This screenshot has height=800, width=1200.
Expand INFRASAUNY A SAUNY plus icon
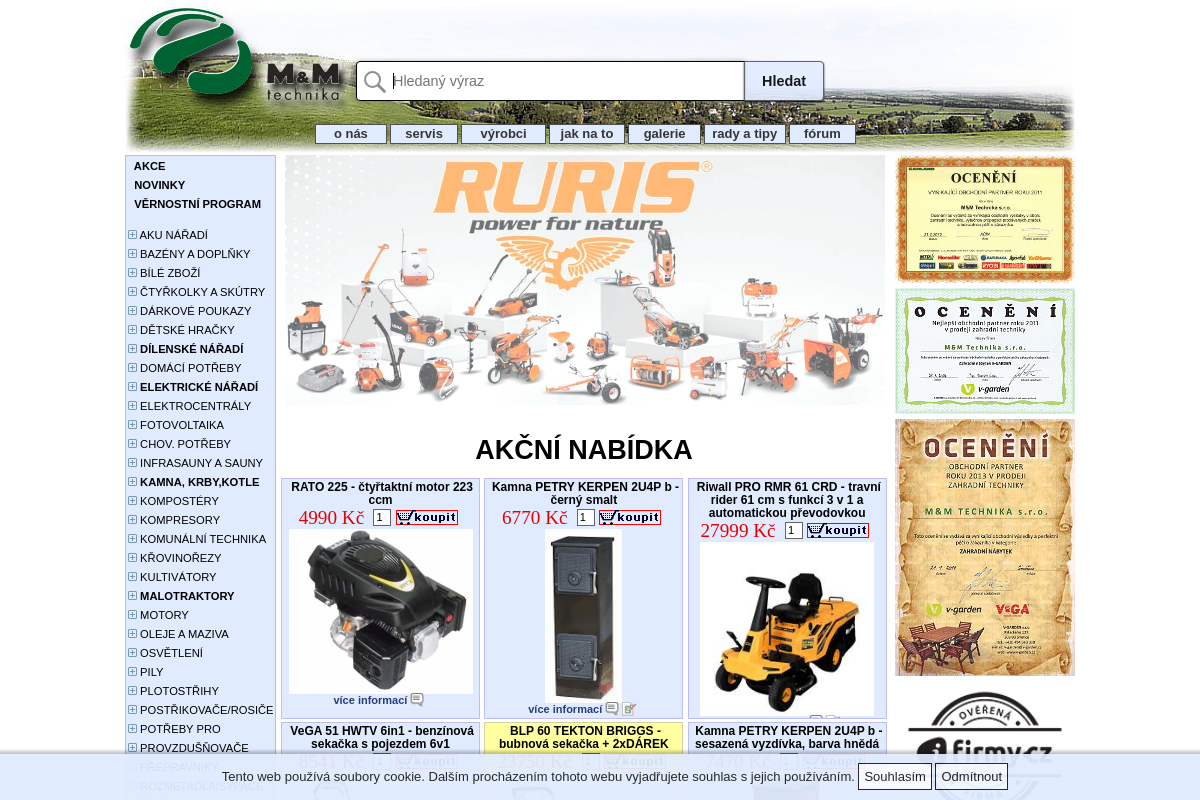point(132,463)
